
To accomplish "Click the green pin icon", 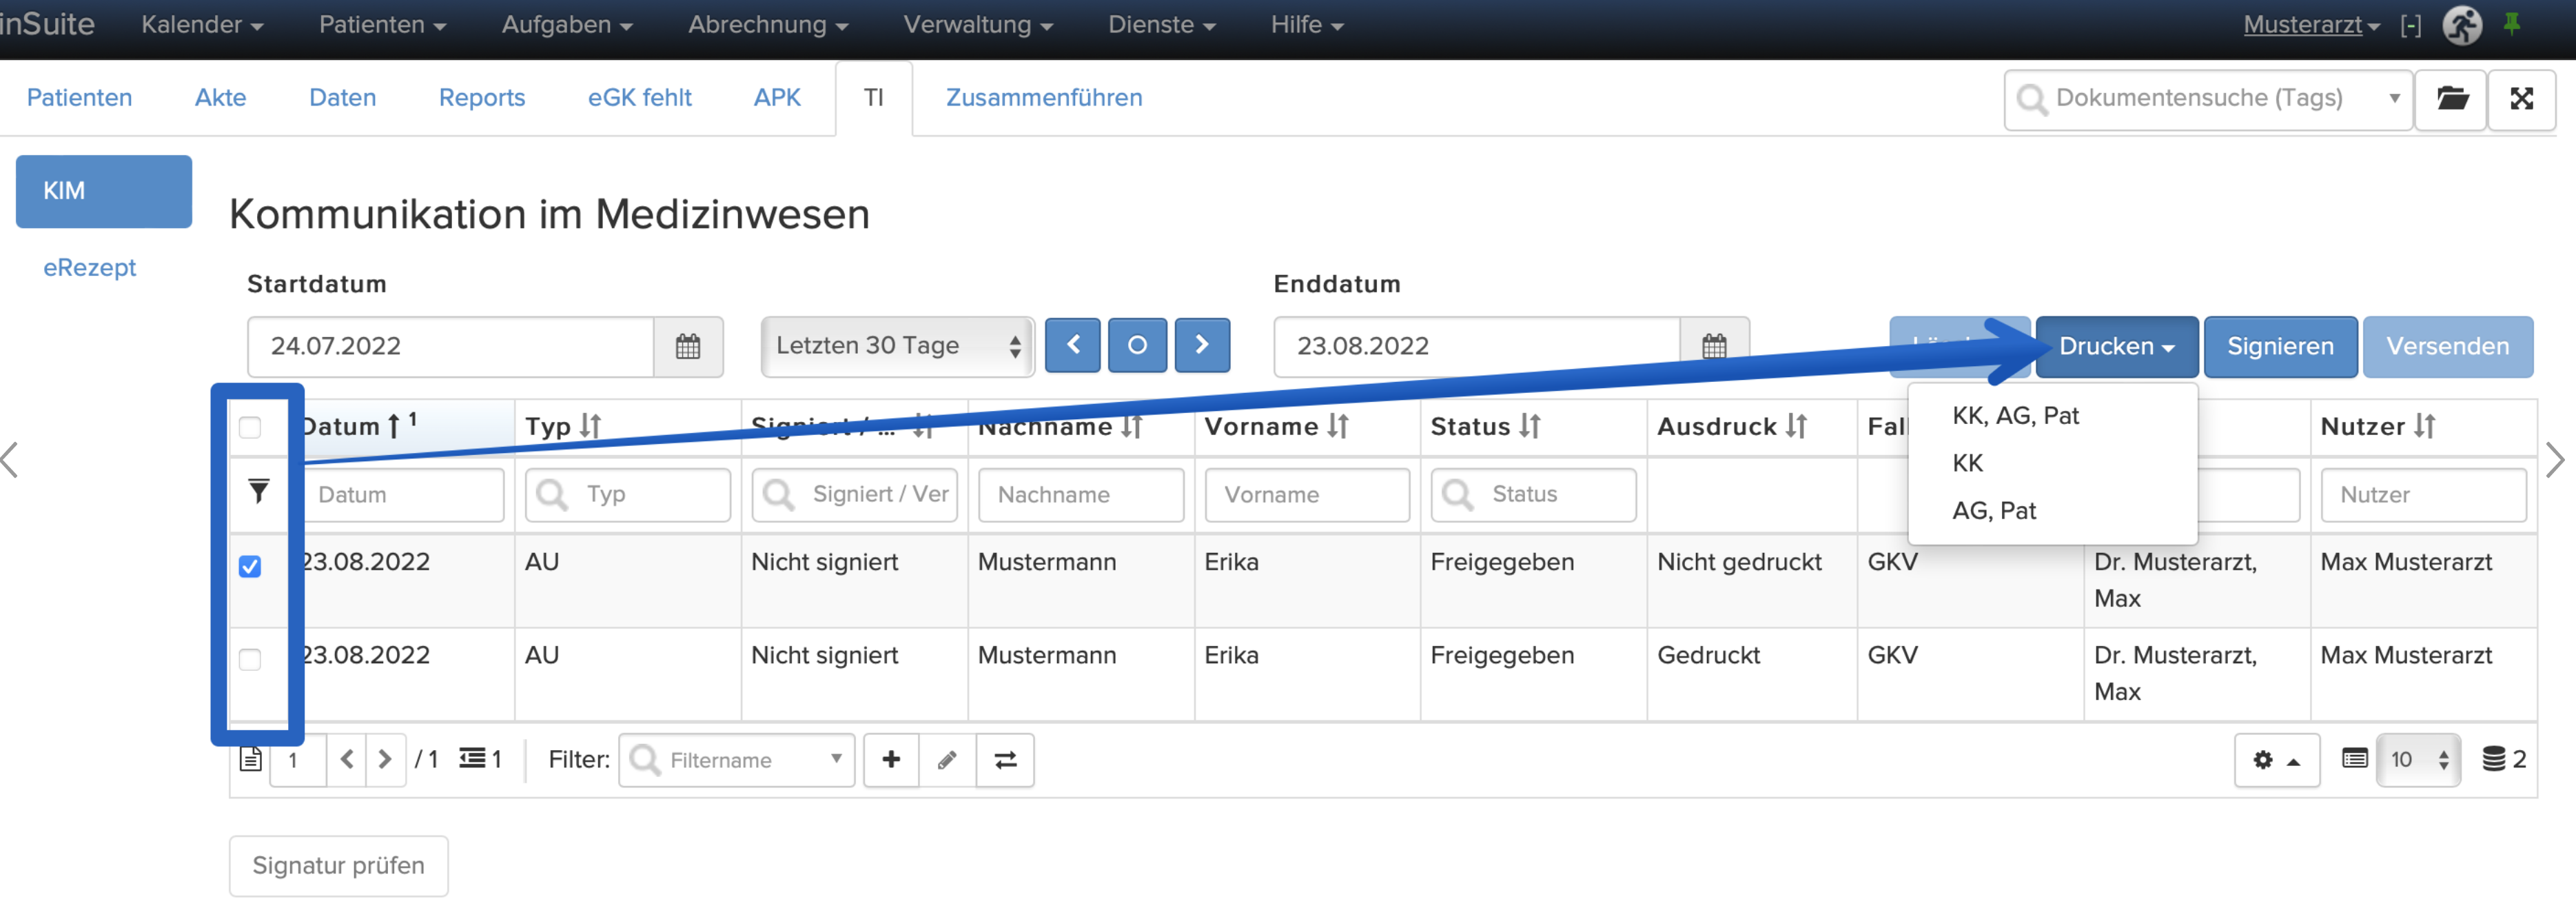I will point(2512,24).
